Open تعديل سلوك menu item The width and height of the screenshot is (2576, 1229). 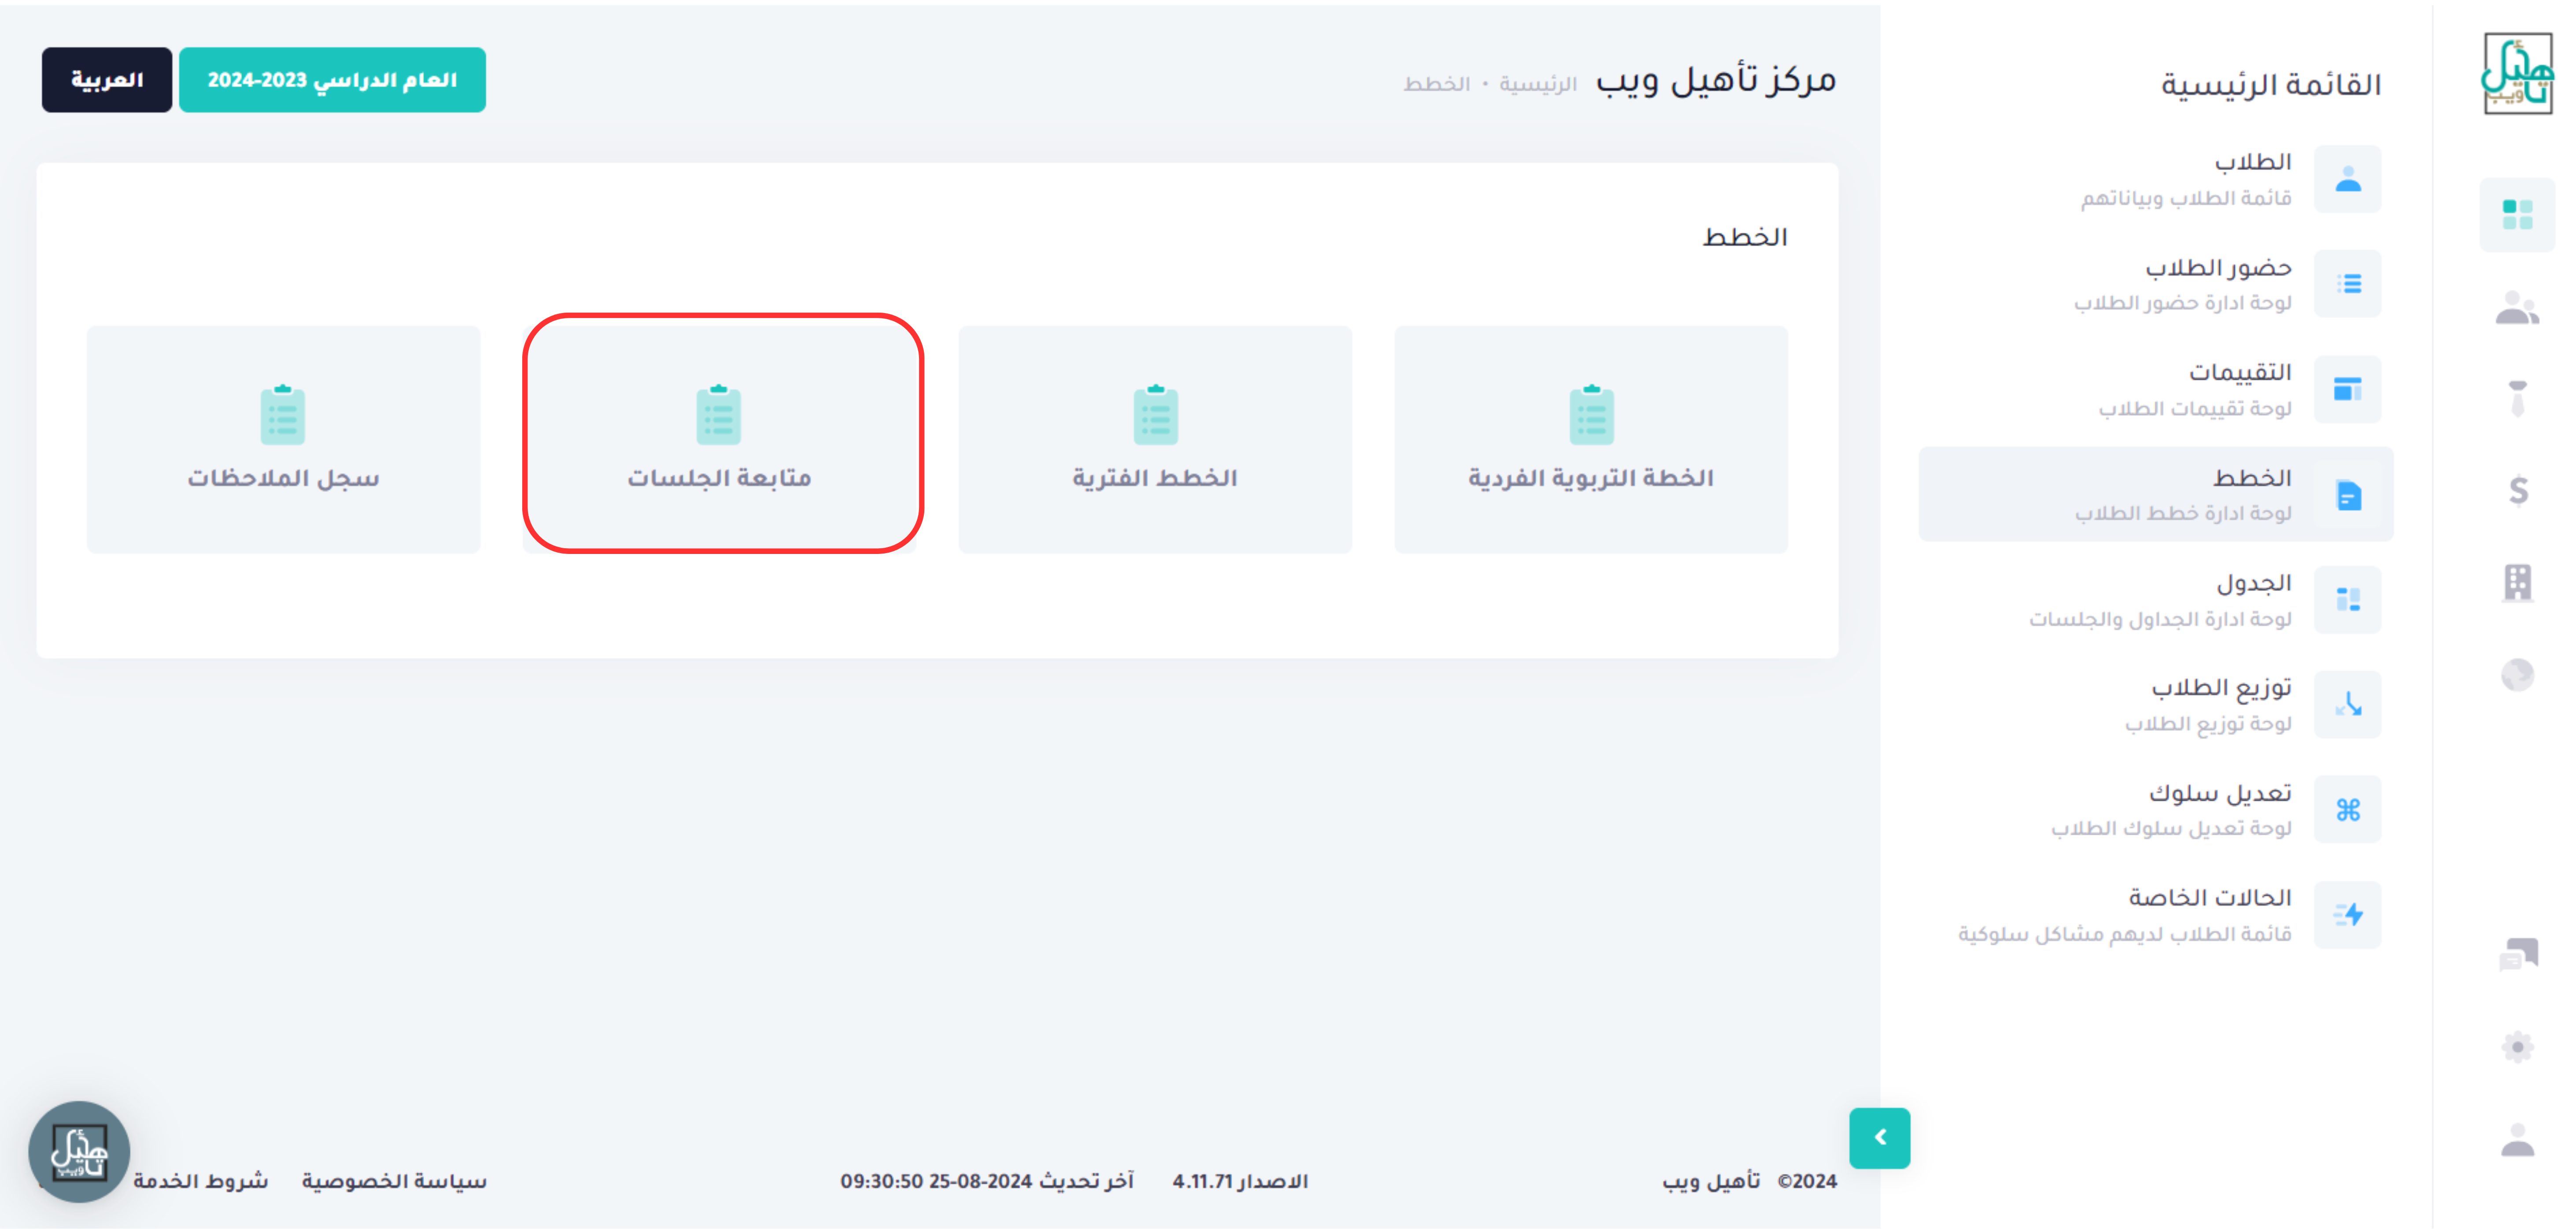pos(2155,809)
